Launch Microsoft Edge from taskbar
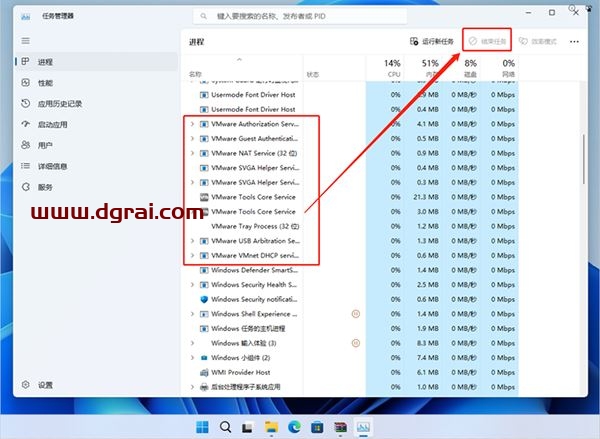This screenshot has width=600, height=439. coord(294,426)
